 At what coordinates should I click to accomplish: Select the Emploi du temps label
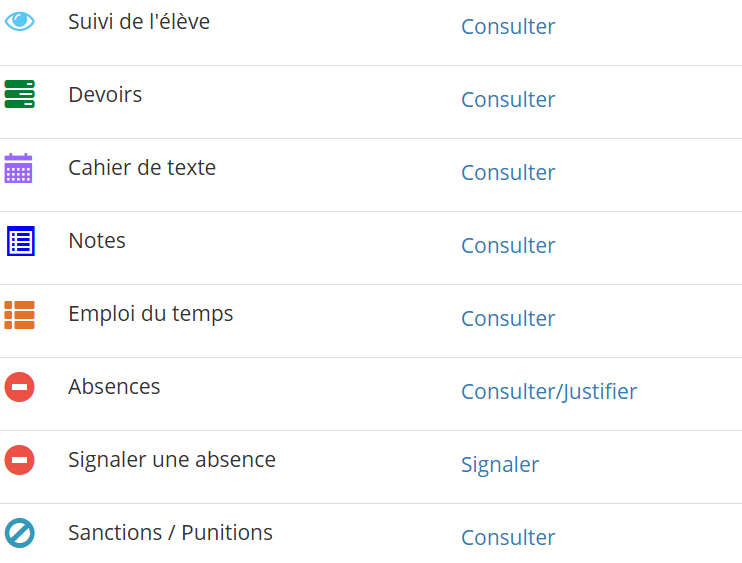(x=150, y=314)
